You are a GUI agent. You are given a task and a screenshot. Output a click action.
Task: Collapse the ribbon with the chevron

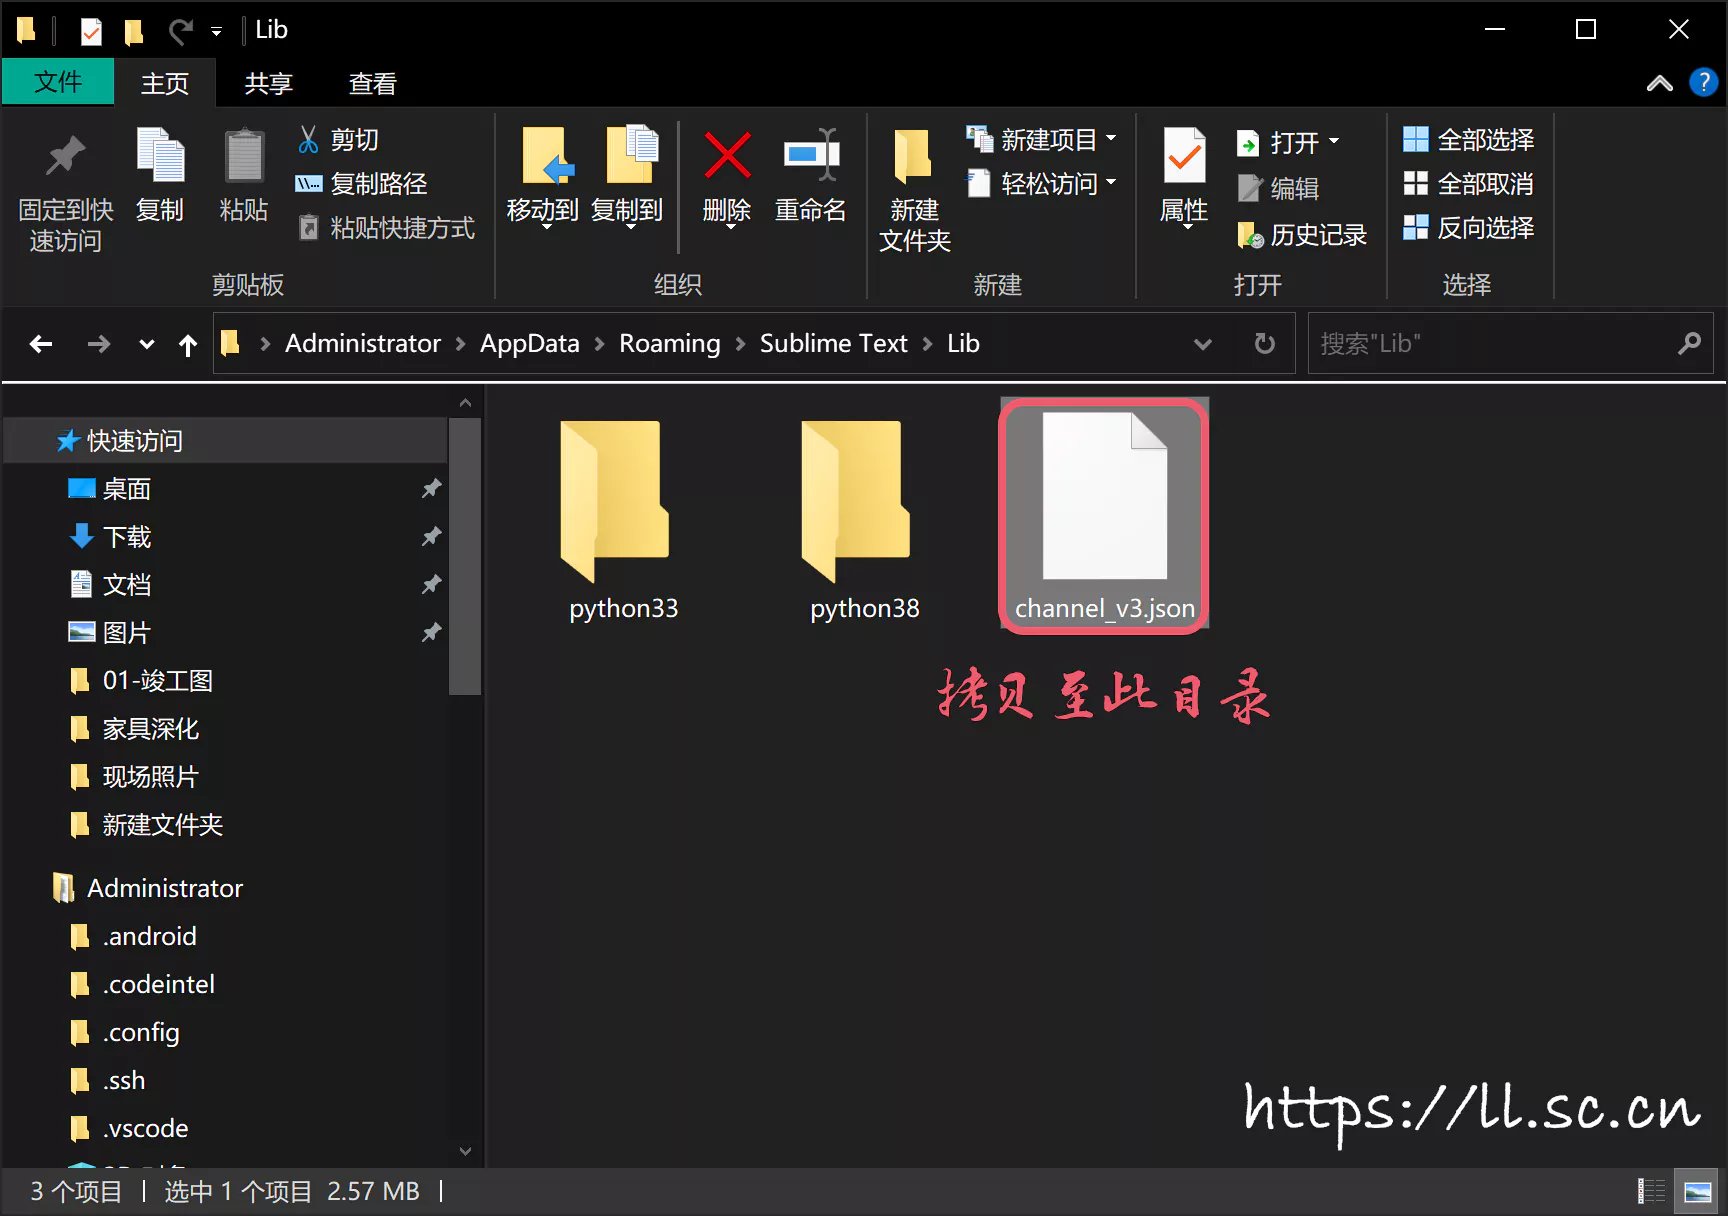[1659, 83]
